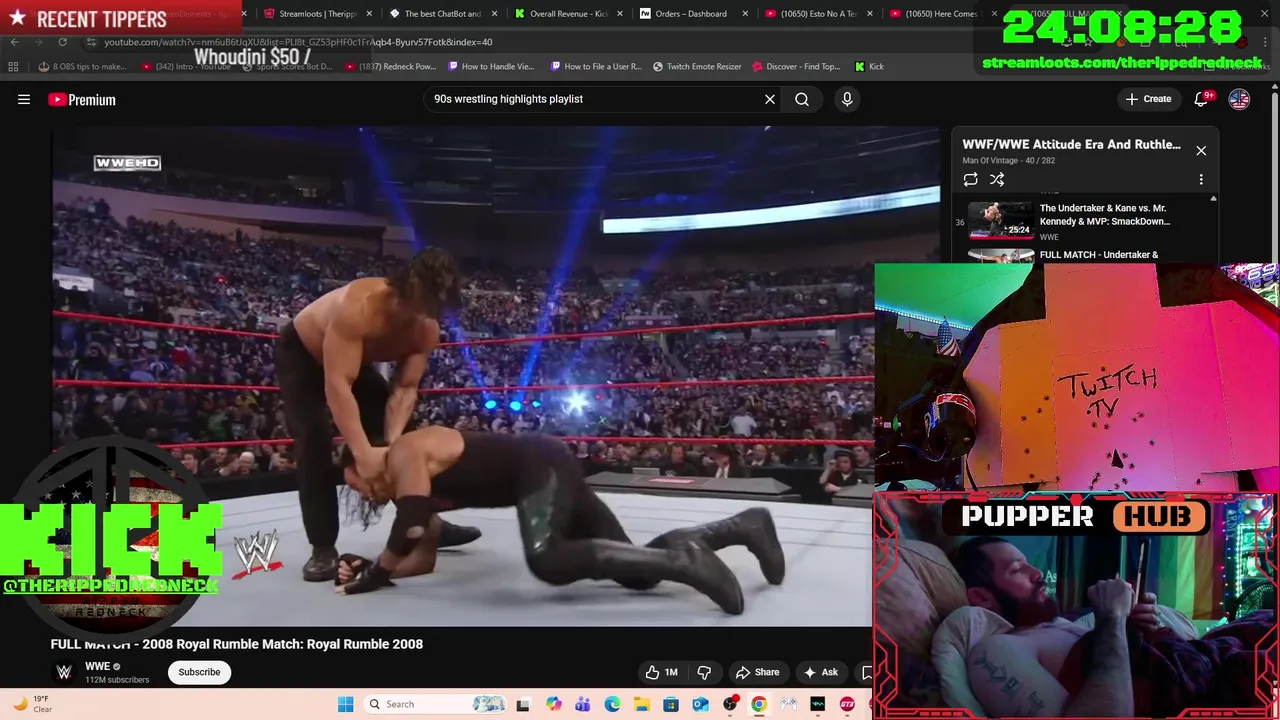Open 8 OBS tips bookmark

82,67
